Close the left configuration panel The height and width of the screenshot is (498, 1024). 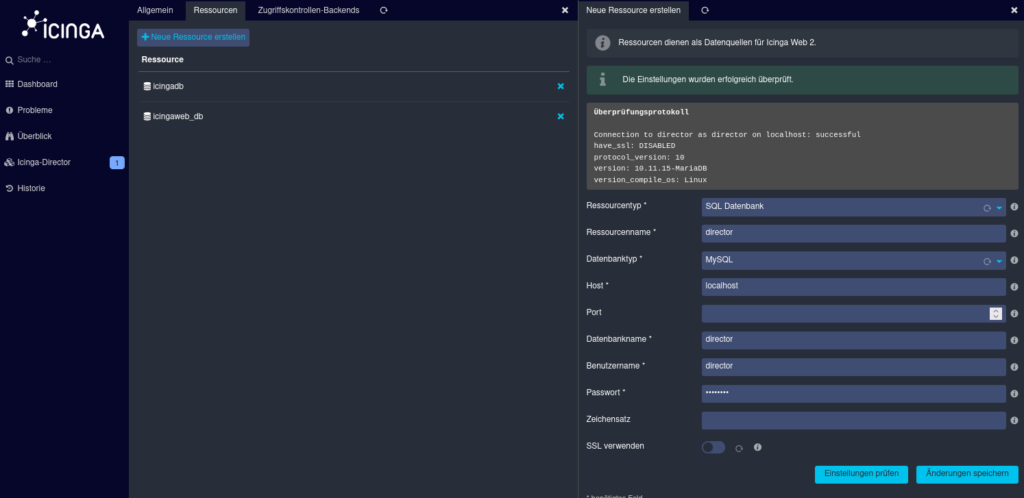tap(565, 10)
